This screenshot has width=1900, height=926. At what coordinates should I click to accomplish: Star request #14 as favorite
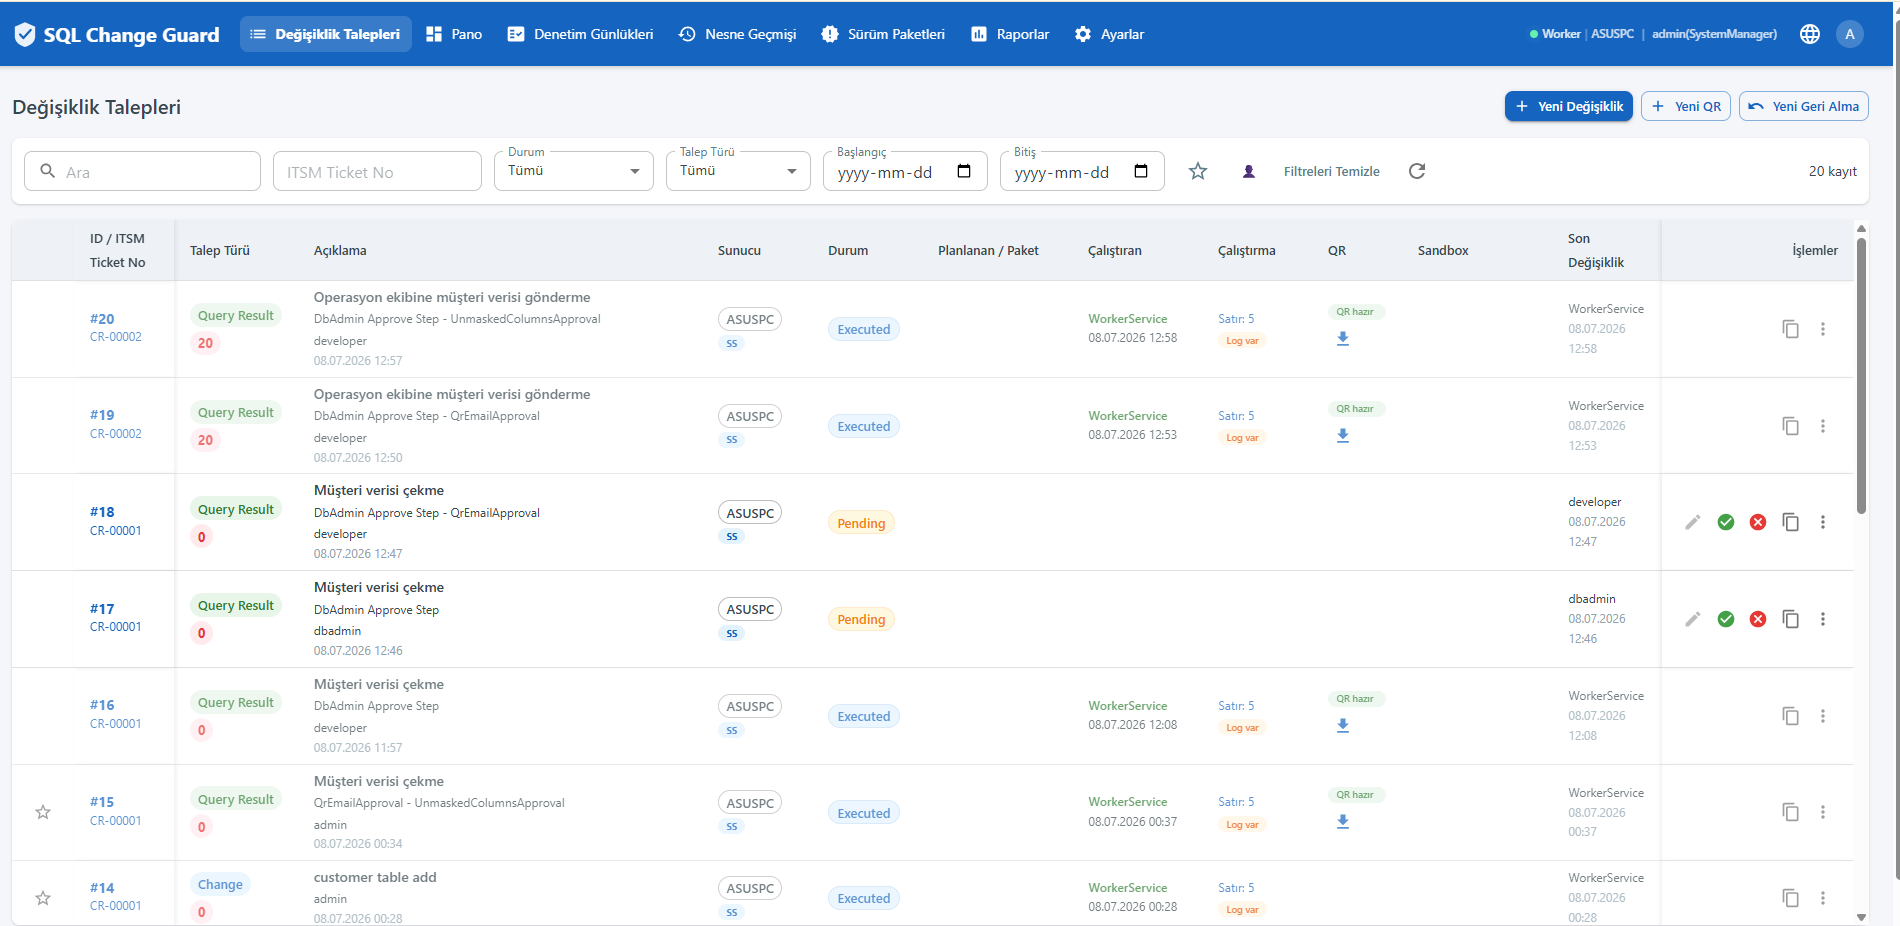(x=43, y=898)
